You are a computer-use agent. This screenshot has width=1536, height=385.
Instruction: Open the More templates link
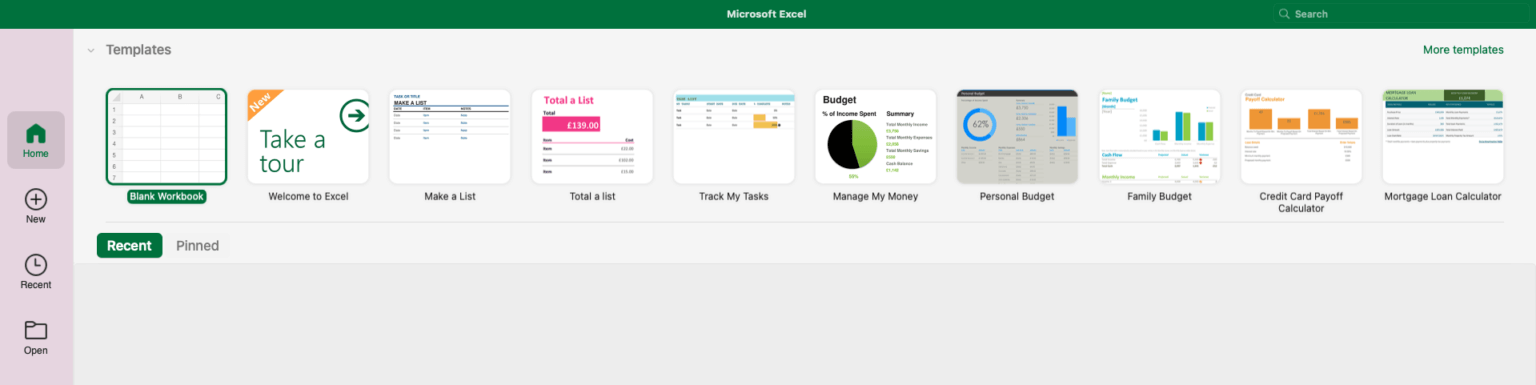click(x=1463, y=50)
